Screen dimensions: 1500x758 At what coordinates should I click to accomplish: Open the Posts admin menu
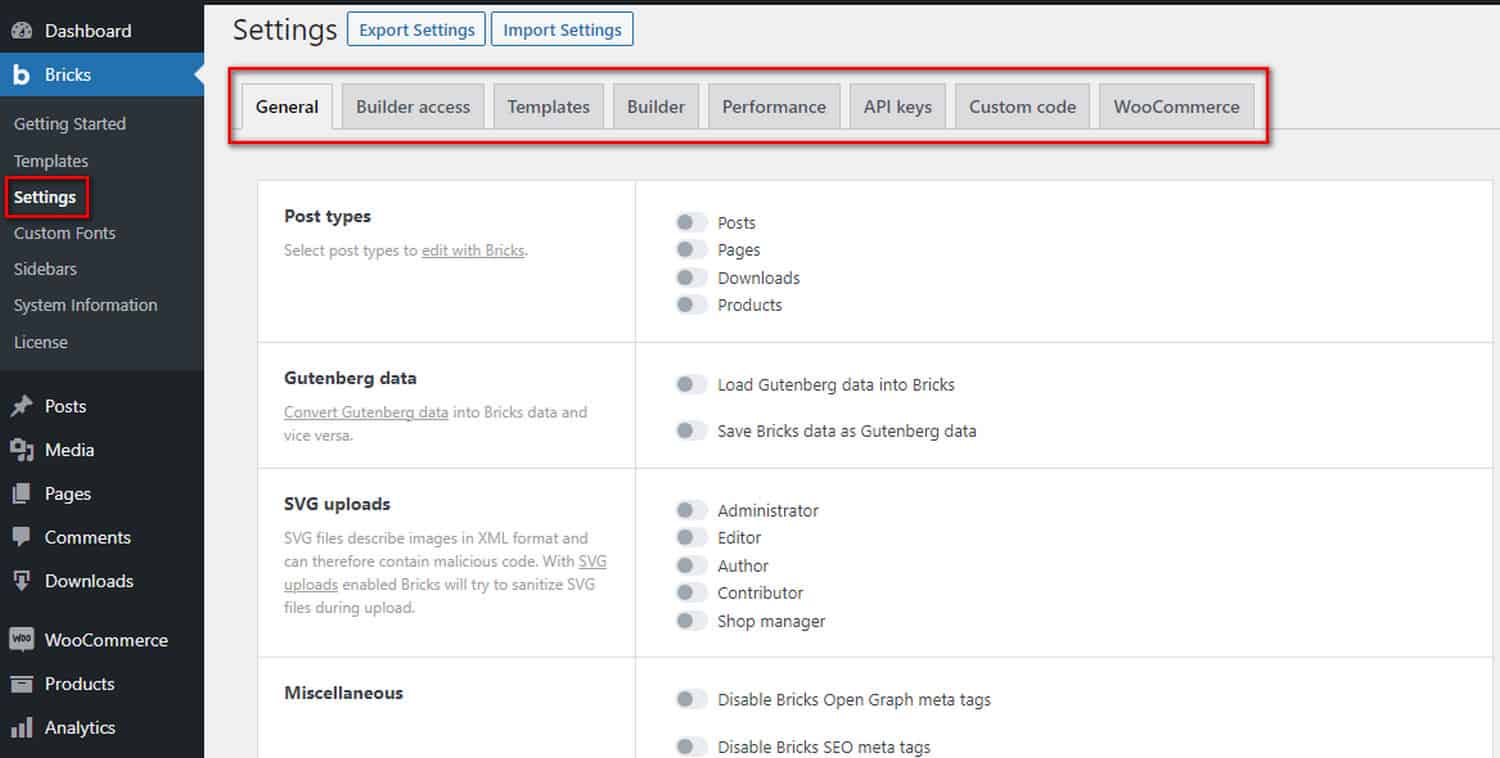pos(102,406)
